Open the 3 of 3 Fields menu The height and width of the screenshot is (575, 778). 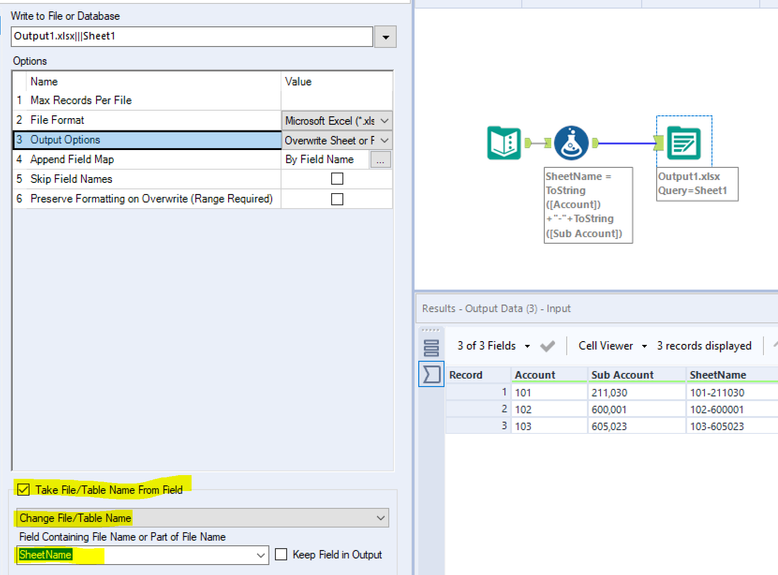point(493,346)
